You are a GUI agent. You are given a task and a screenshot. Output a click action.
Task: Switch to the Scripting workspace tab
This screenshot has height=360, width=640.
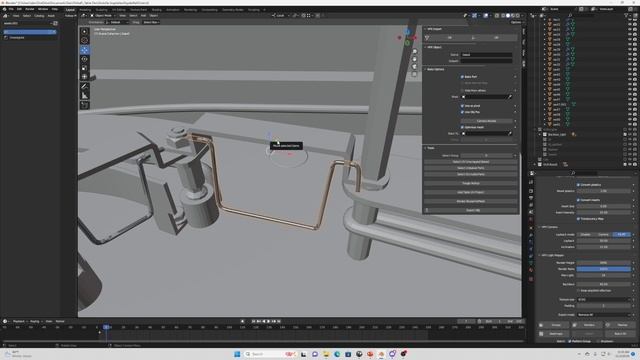point(253,9)
